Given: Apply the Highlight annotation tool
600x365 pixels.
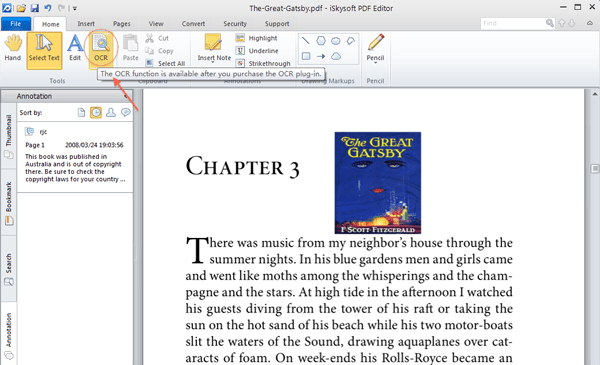Looking at the screenshot, I should [x=256, y=38].
